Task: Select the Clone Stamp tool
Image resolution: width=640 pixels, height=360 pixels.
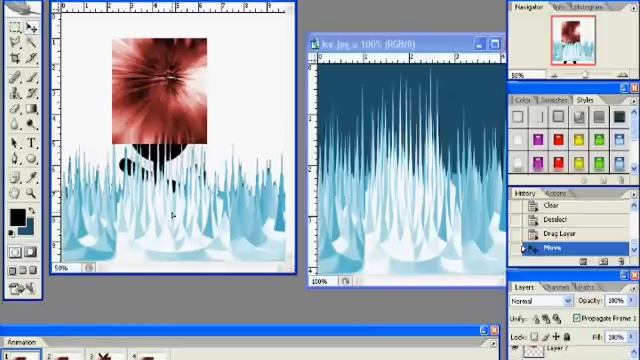Action: point(15,93)
